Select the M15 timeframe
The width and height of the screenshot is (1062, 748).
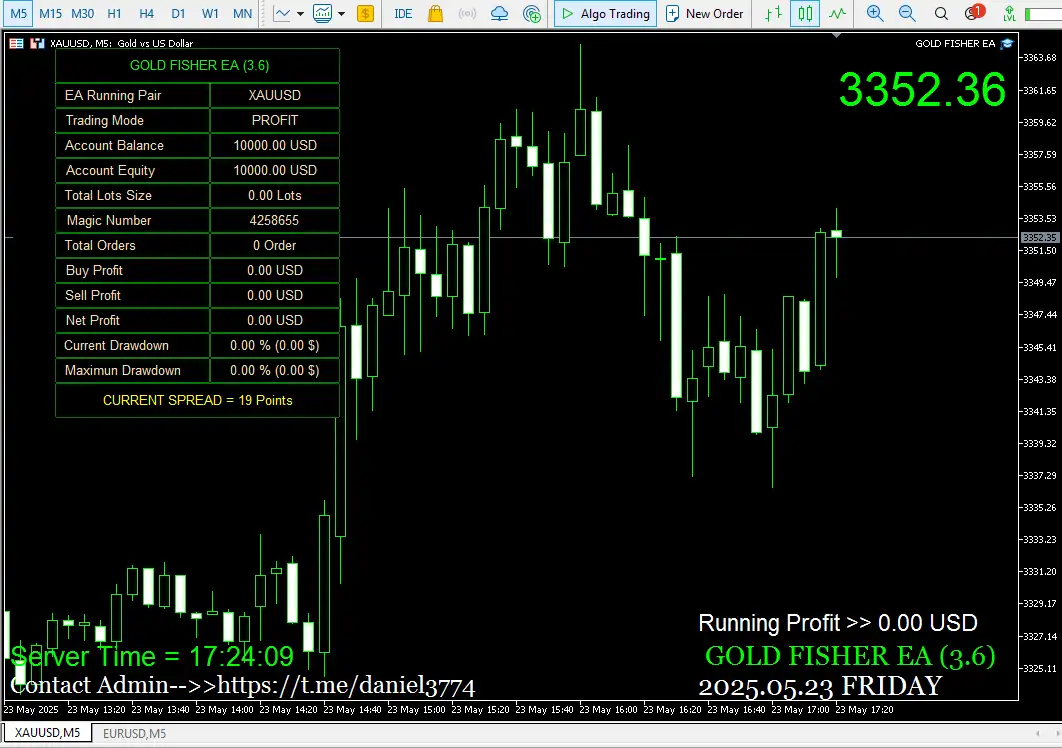coord(51,14)
